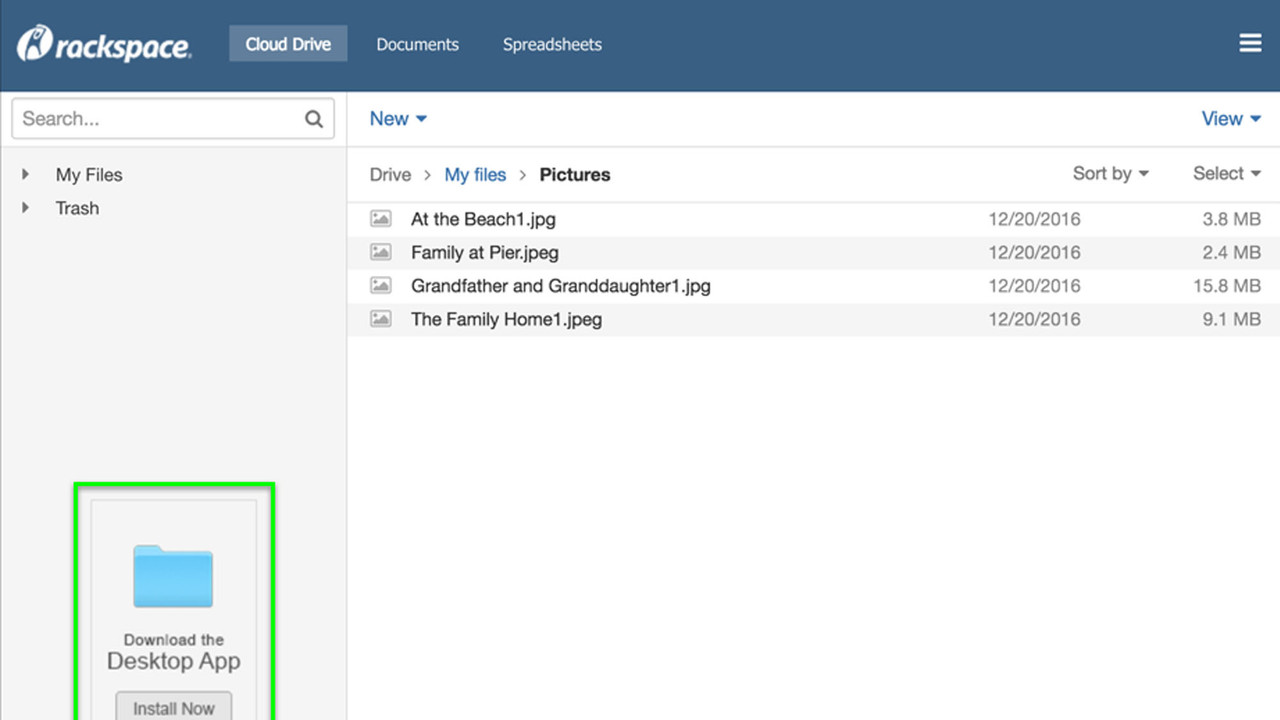Expand the Trash tree node
This screenshot has width=1280, height=720.
(26, 208)
